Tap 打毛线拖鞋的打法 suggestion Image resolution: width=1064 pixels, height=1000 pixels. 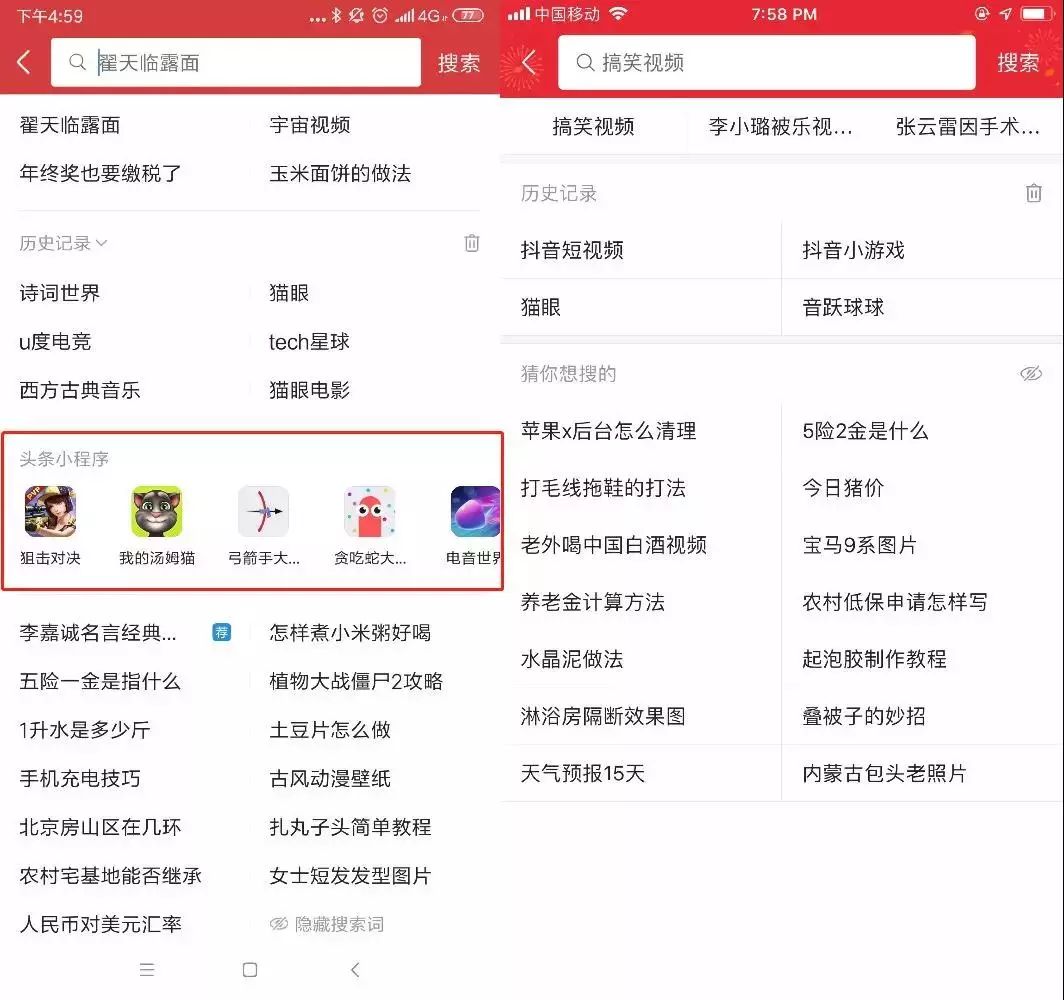(603, 488)
